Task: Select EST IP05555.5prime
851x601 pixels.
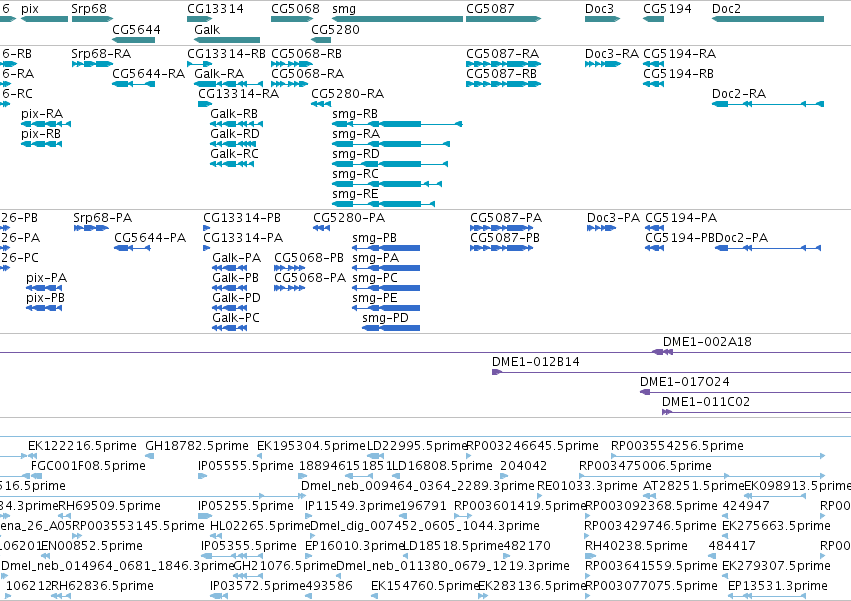Action: tap(246, 466)
